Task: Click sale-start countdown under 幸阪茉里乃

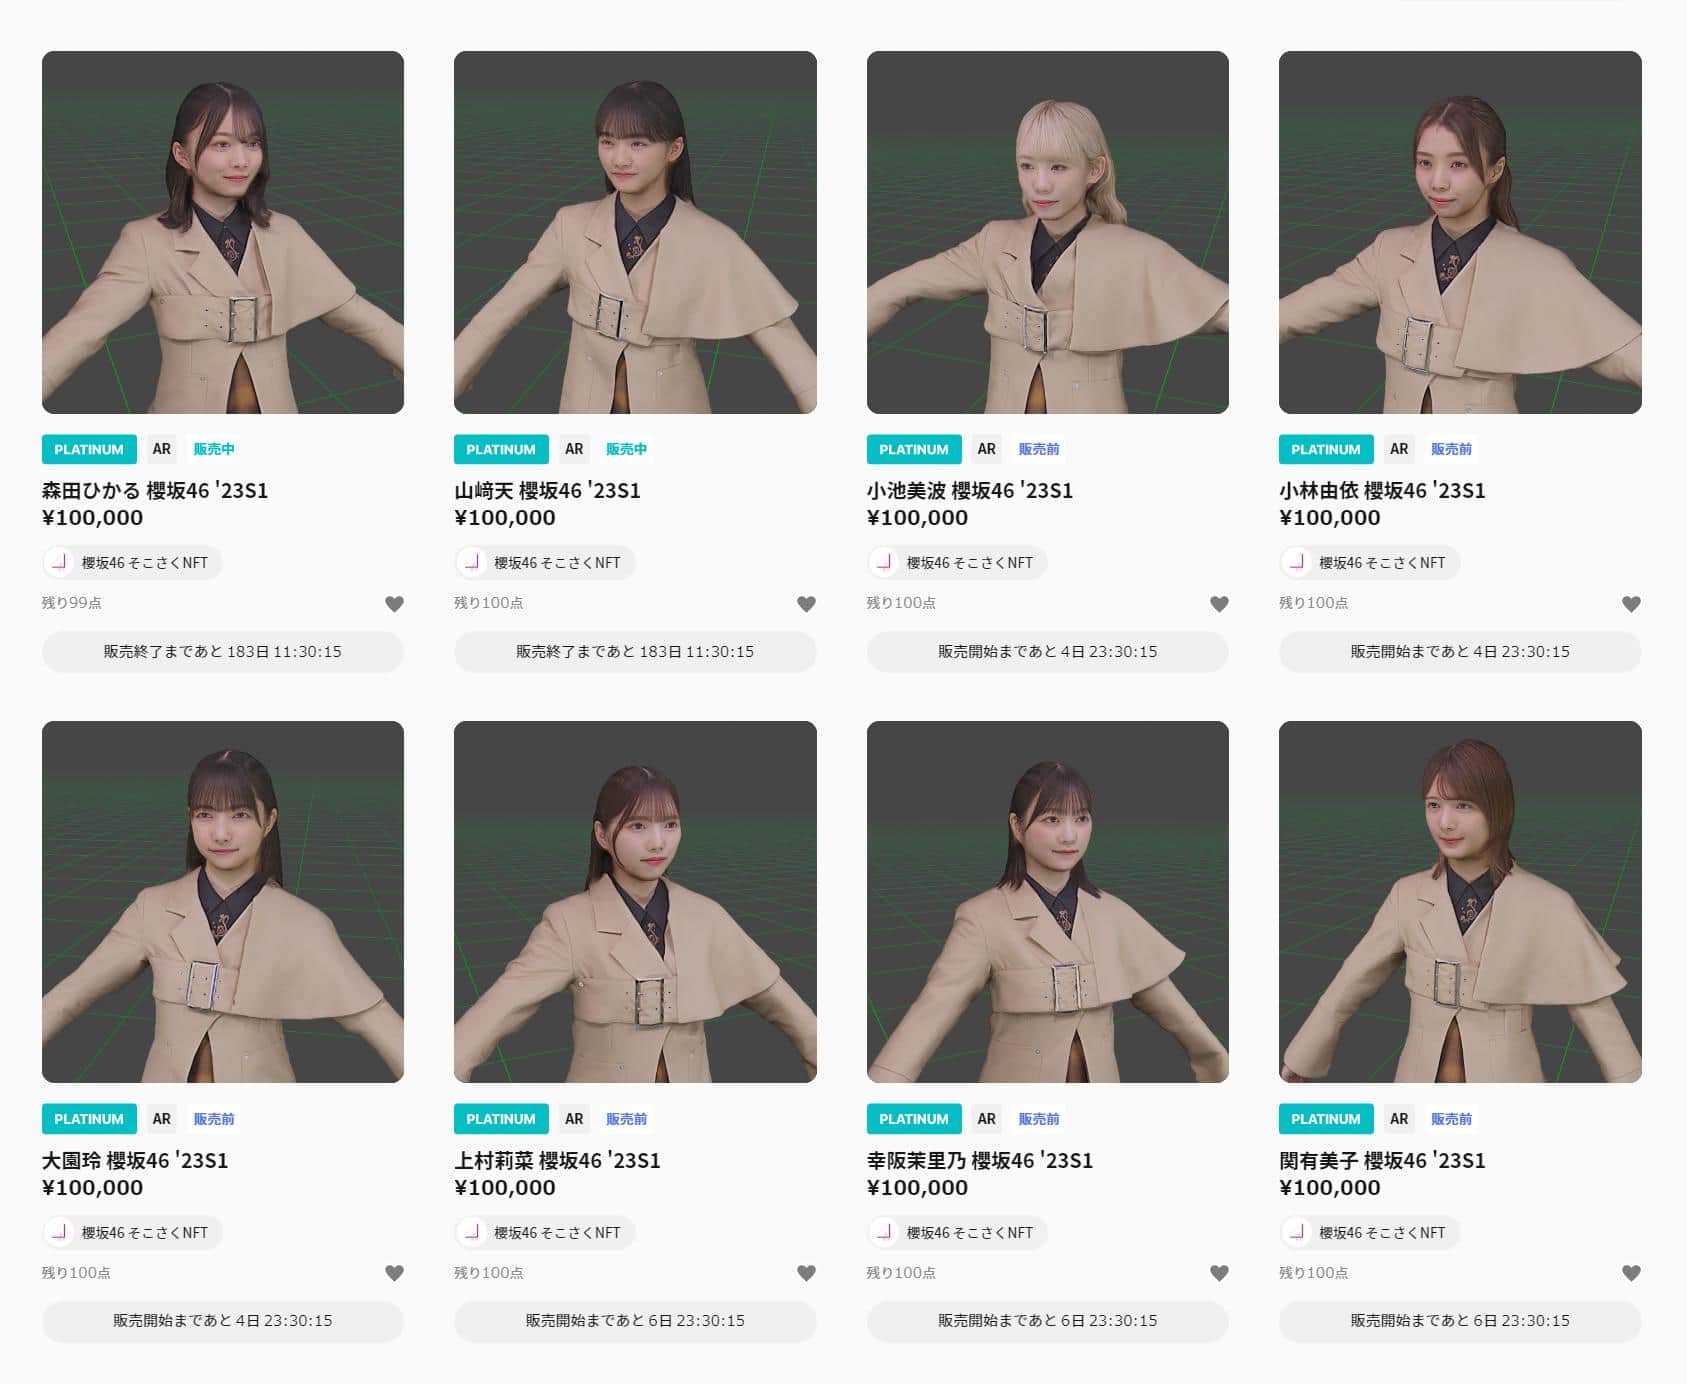Action: click(1047, 1320)
